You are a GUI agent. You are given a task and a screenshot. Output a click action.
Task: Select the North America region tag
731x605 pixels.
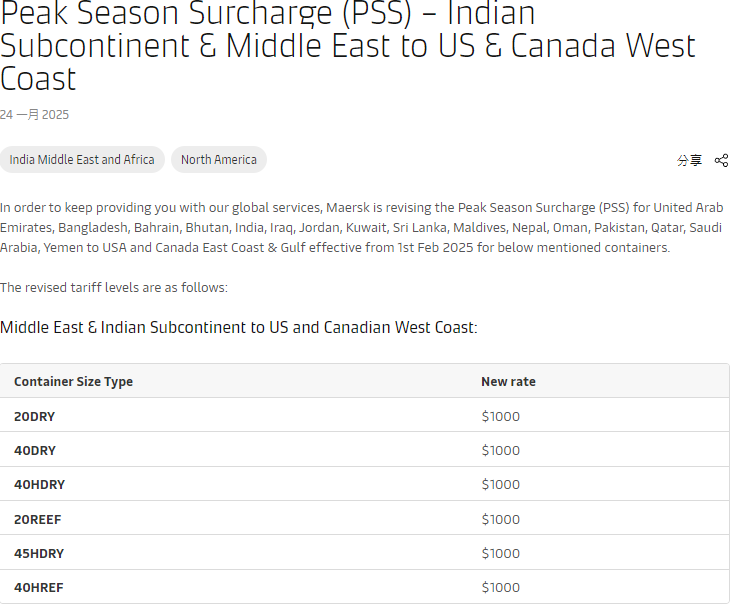tap(218, 160)
